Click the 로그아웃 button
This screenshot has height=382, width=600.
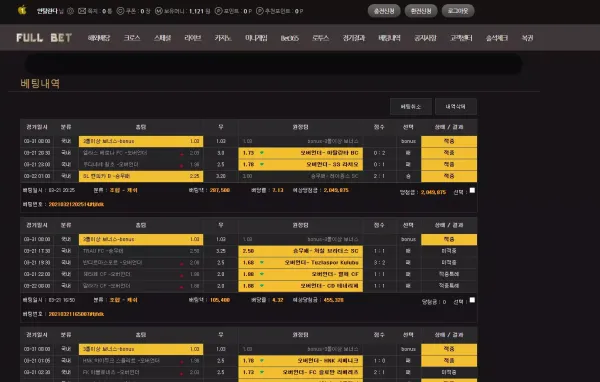tap(458, 11)
